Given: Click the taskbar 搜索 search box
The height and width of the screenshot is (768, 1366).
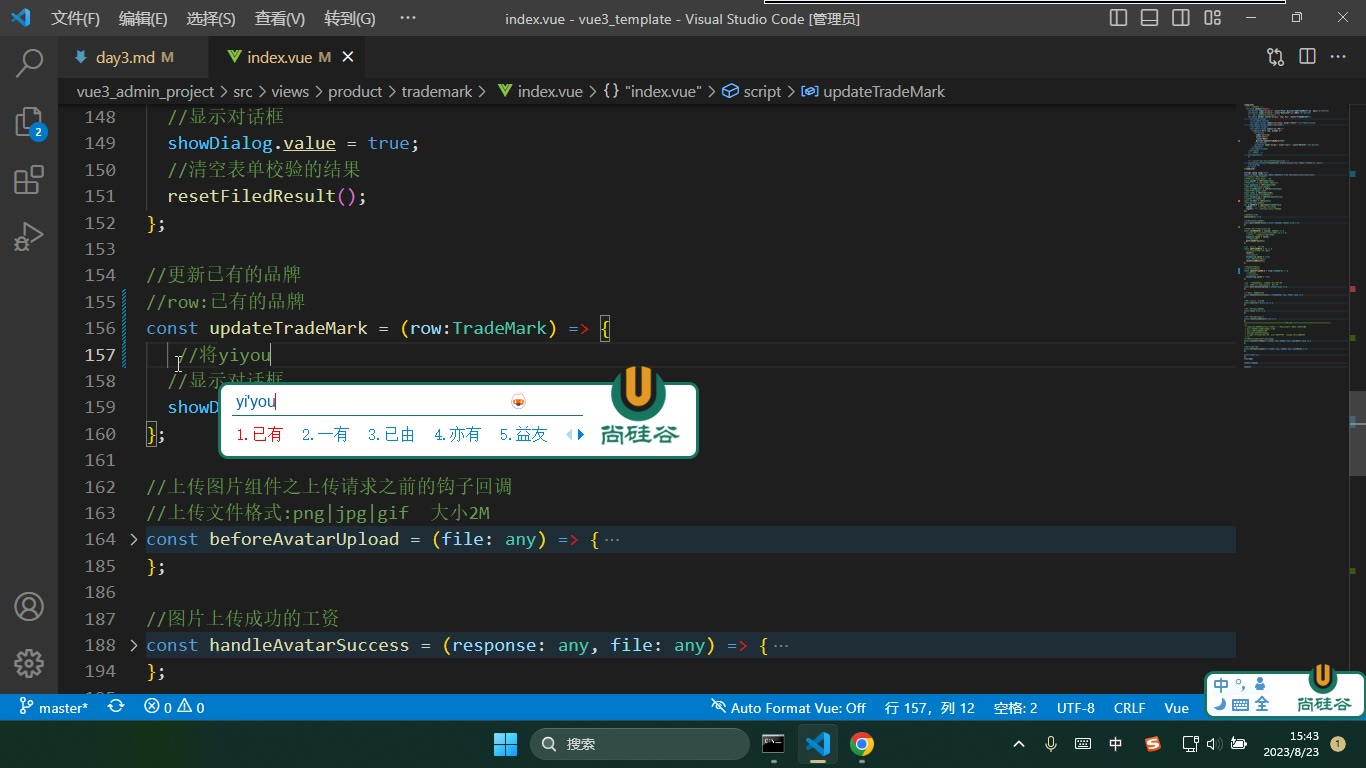Looking at the screenshot, I should [640, 744].
